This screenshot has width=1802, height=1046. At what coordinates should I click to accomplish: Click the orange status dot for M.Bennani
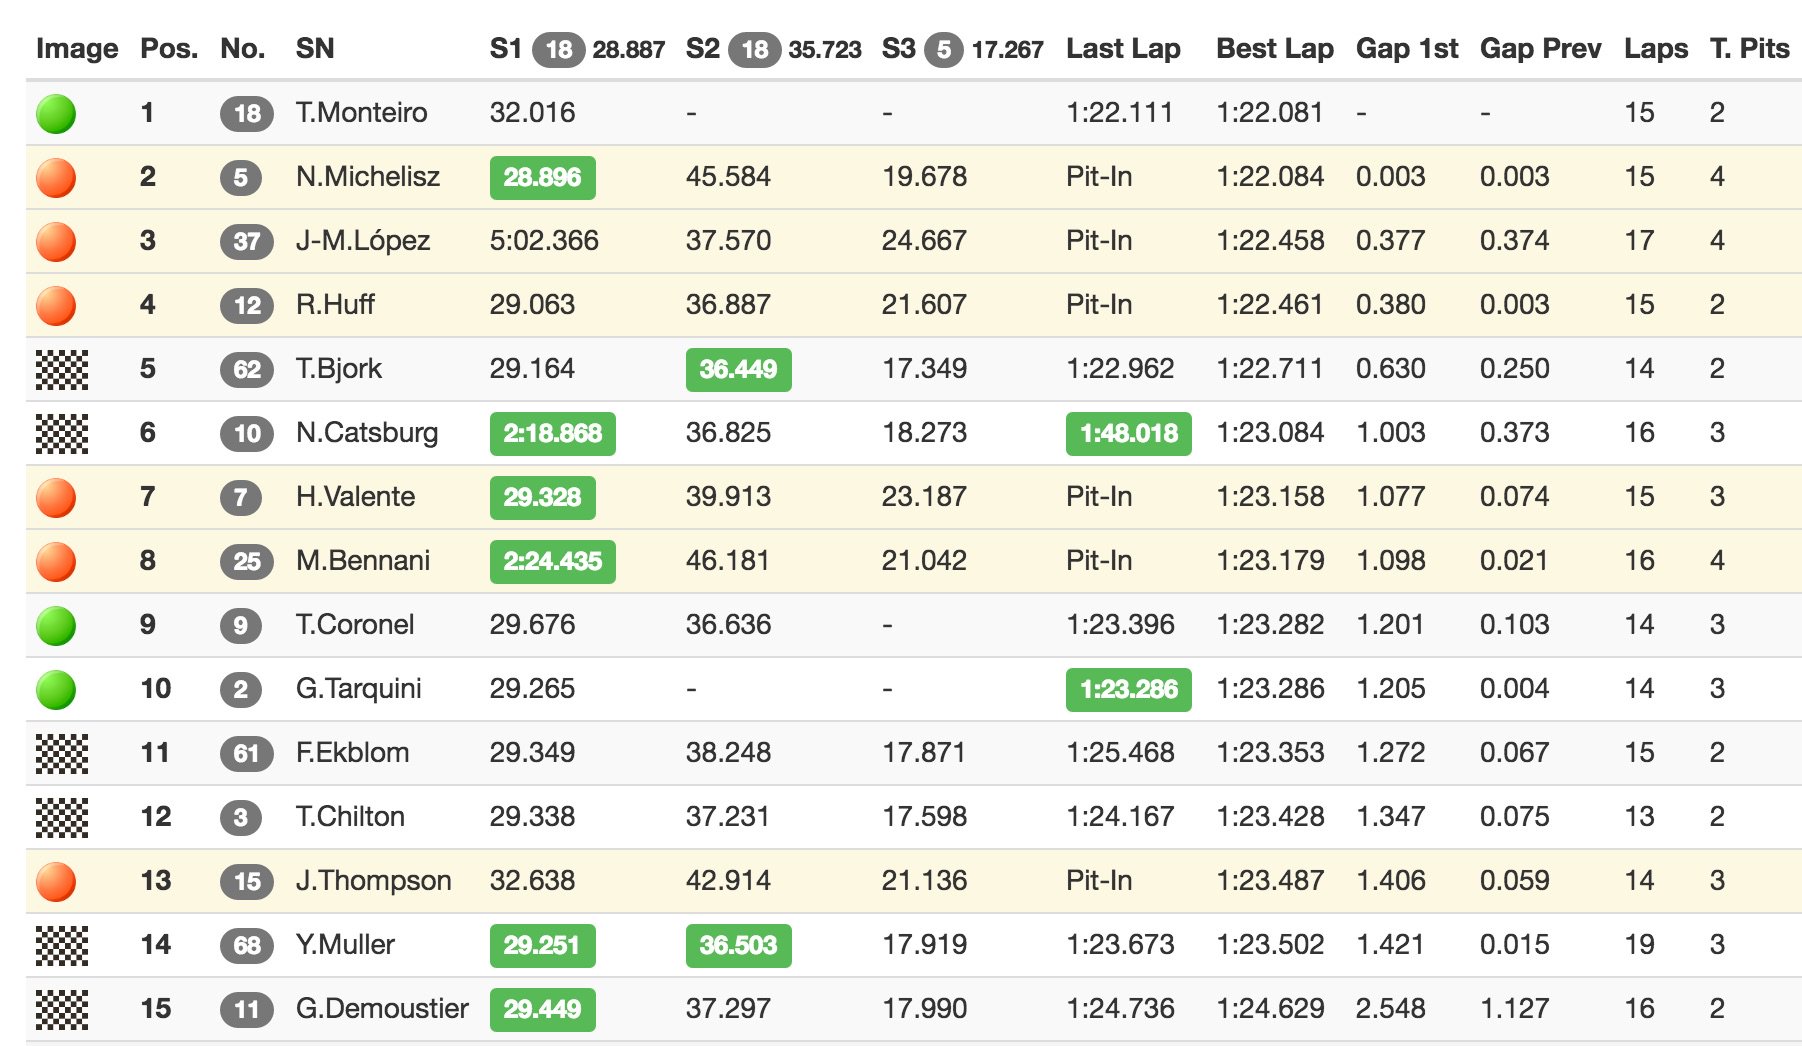56,561
